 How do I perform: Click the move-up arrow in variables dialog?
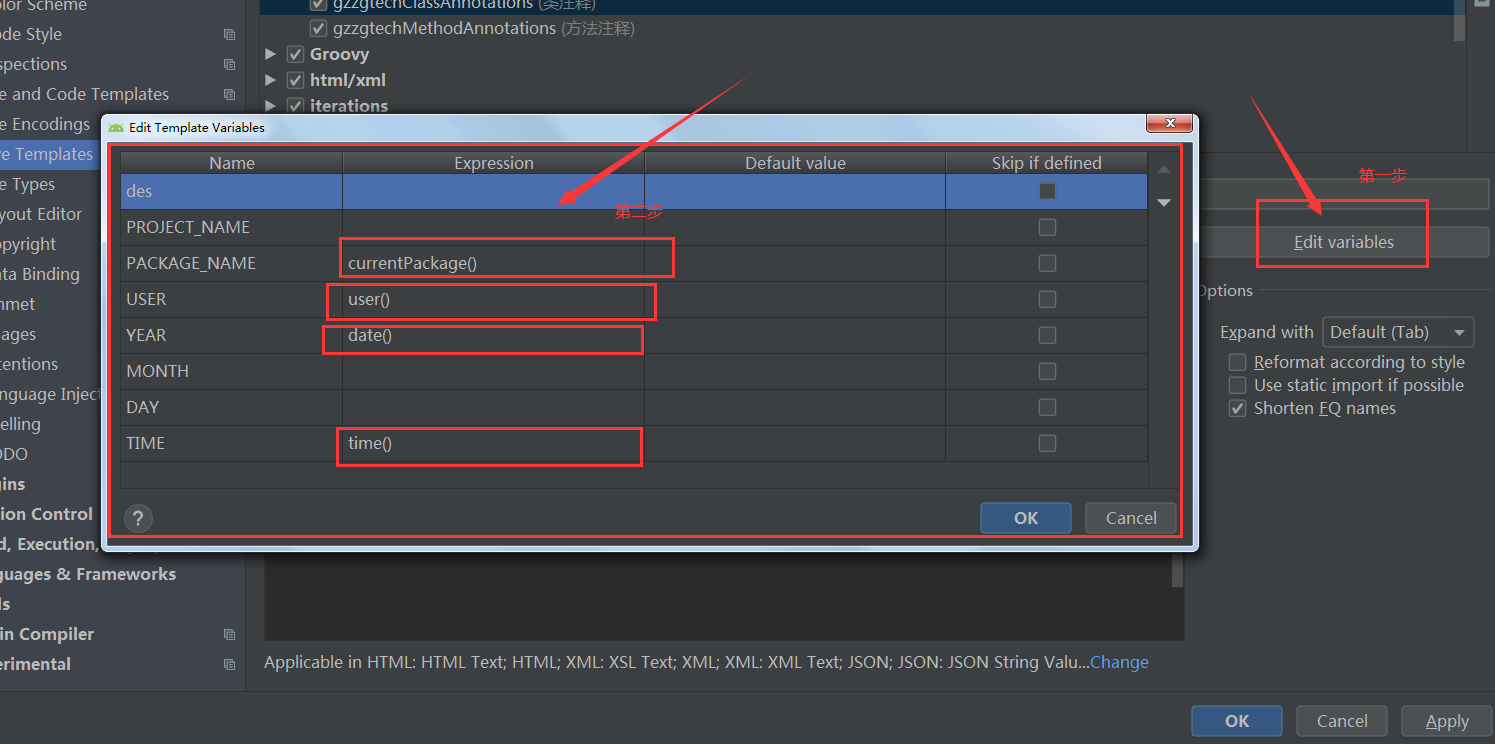pyautogui.click(x=1164, y=170)
